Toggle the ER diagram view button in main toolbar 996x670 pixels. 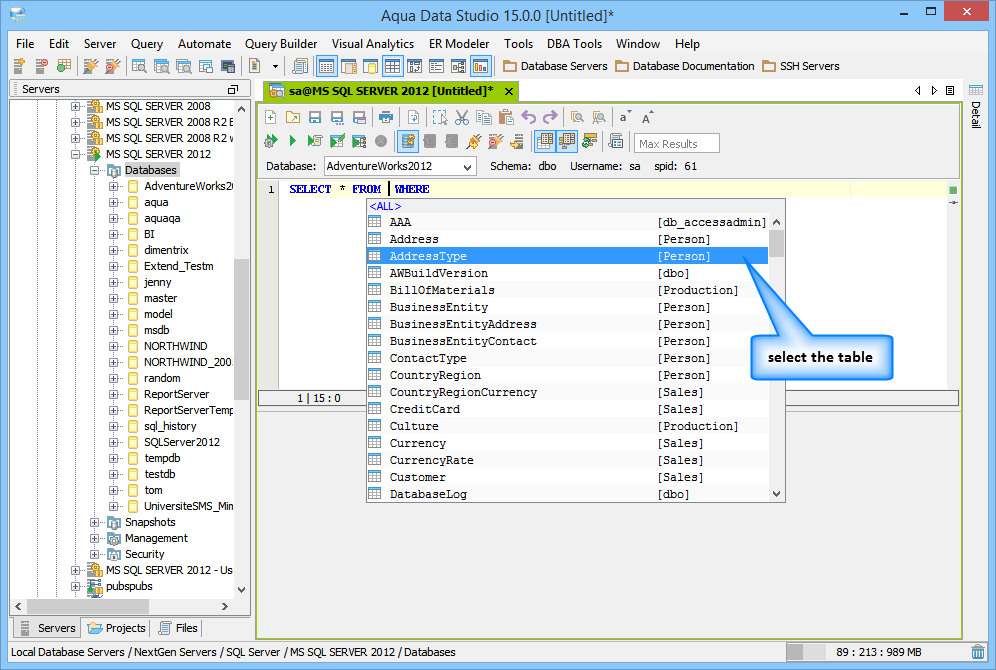coord(458,65)
